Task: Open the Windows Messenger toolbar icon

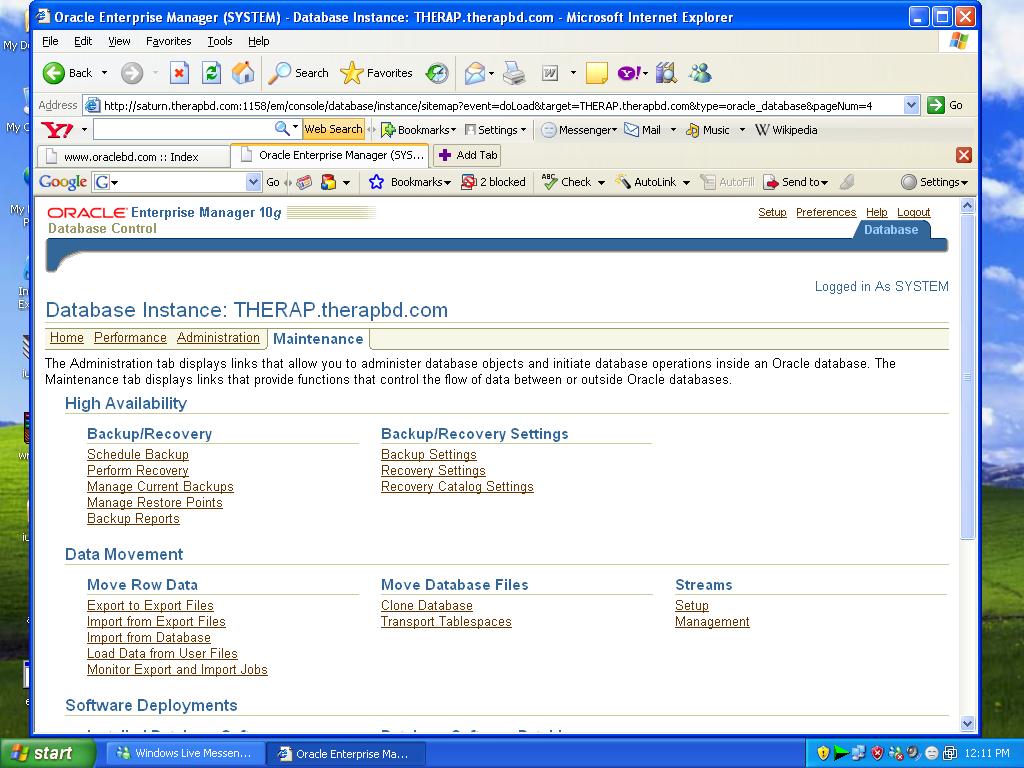Action: click(x=700, y=73)
